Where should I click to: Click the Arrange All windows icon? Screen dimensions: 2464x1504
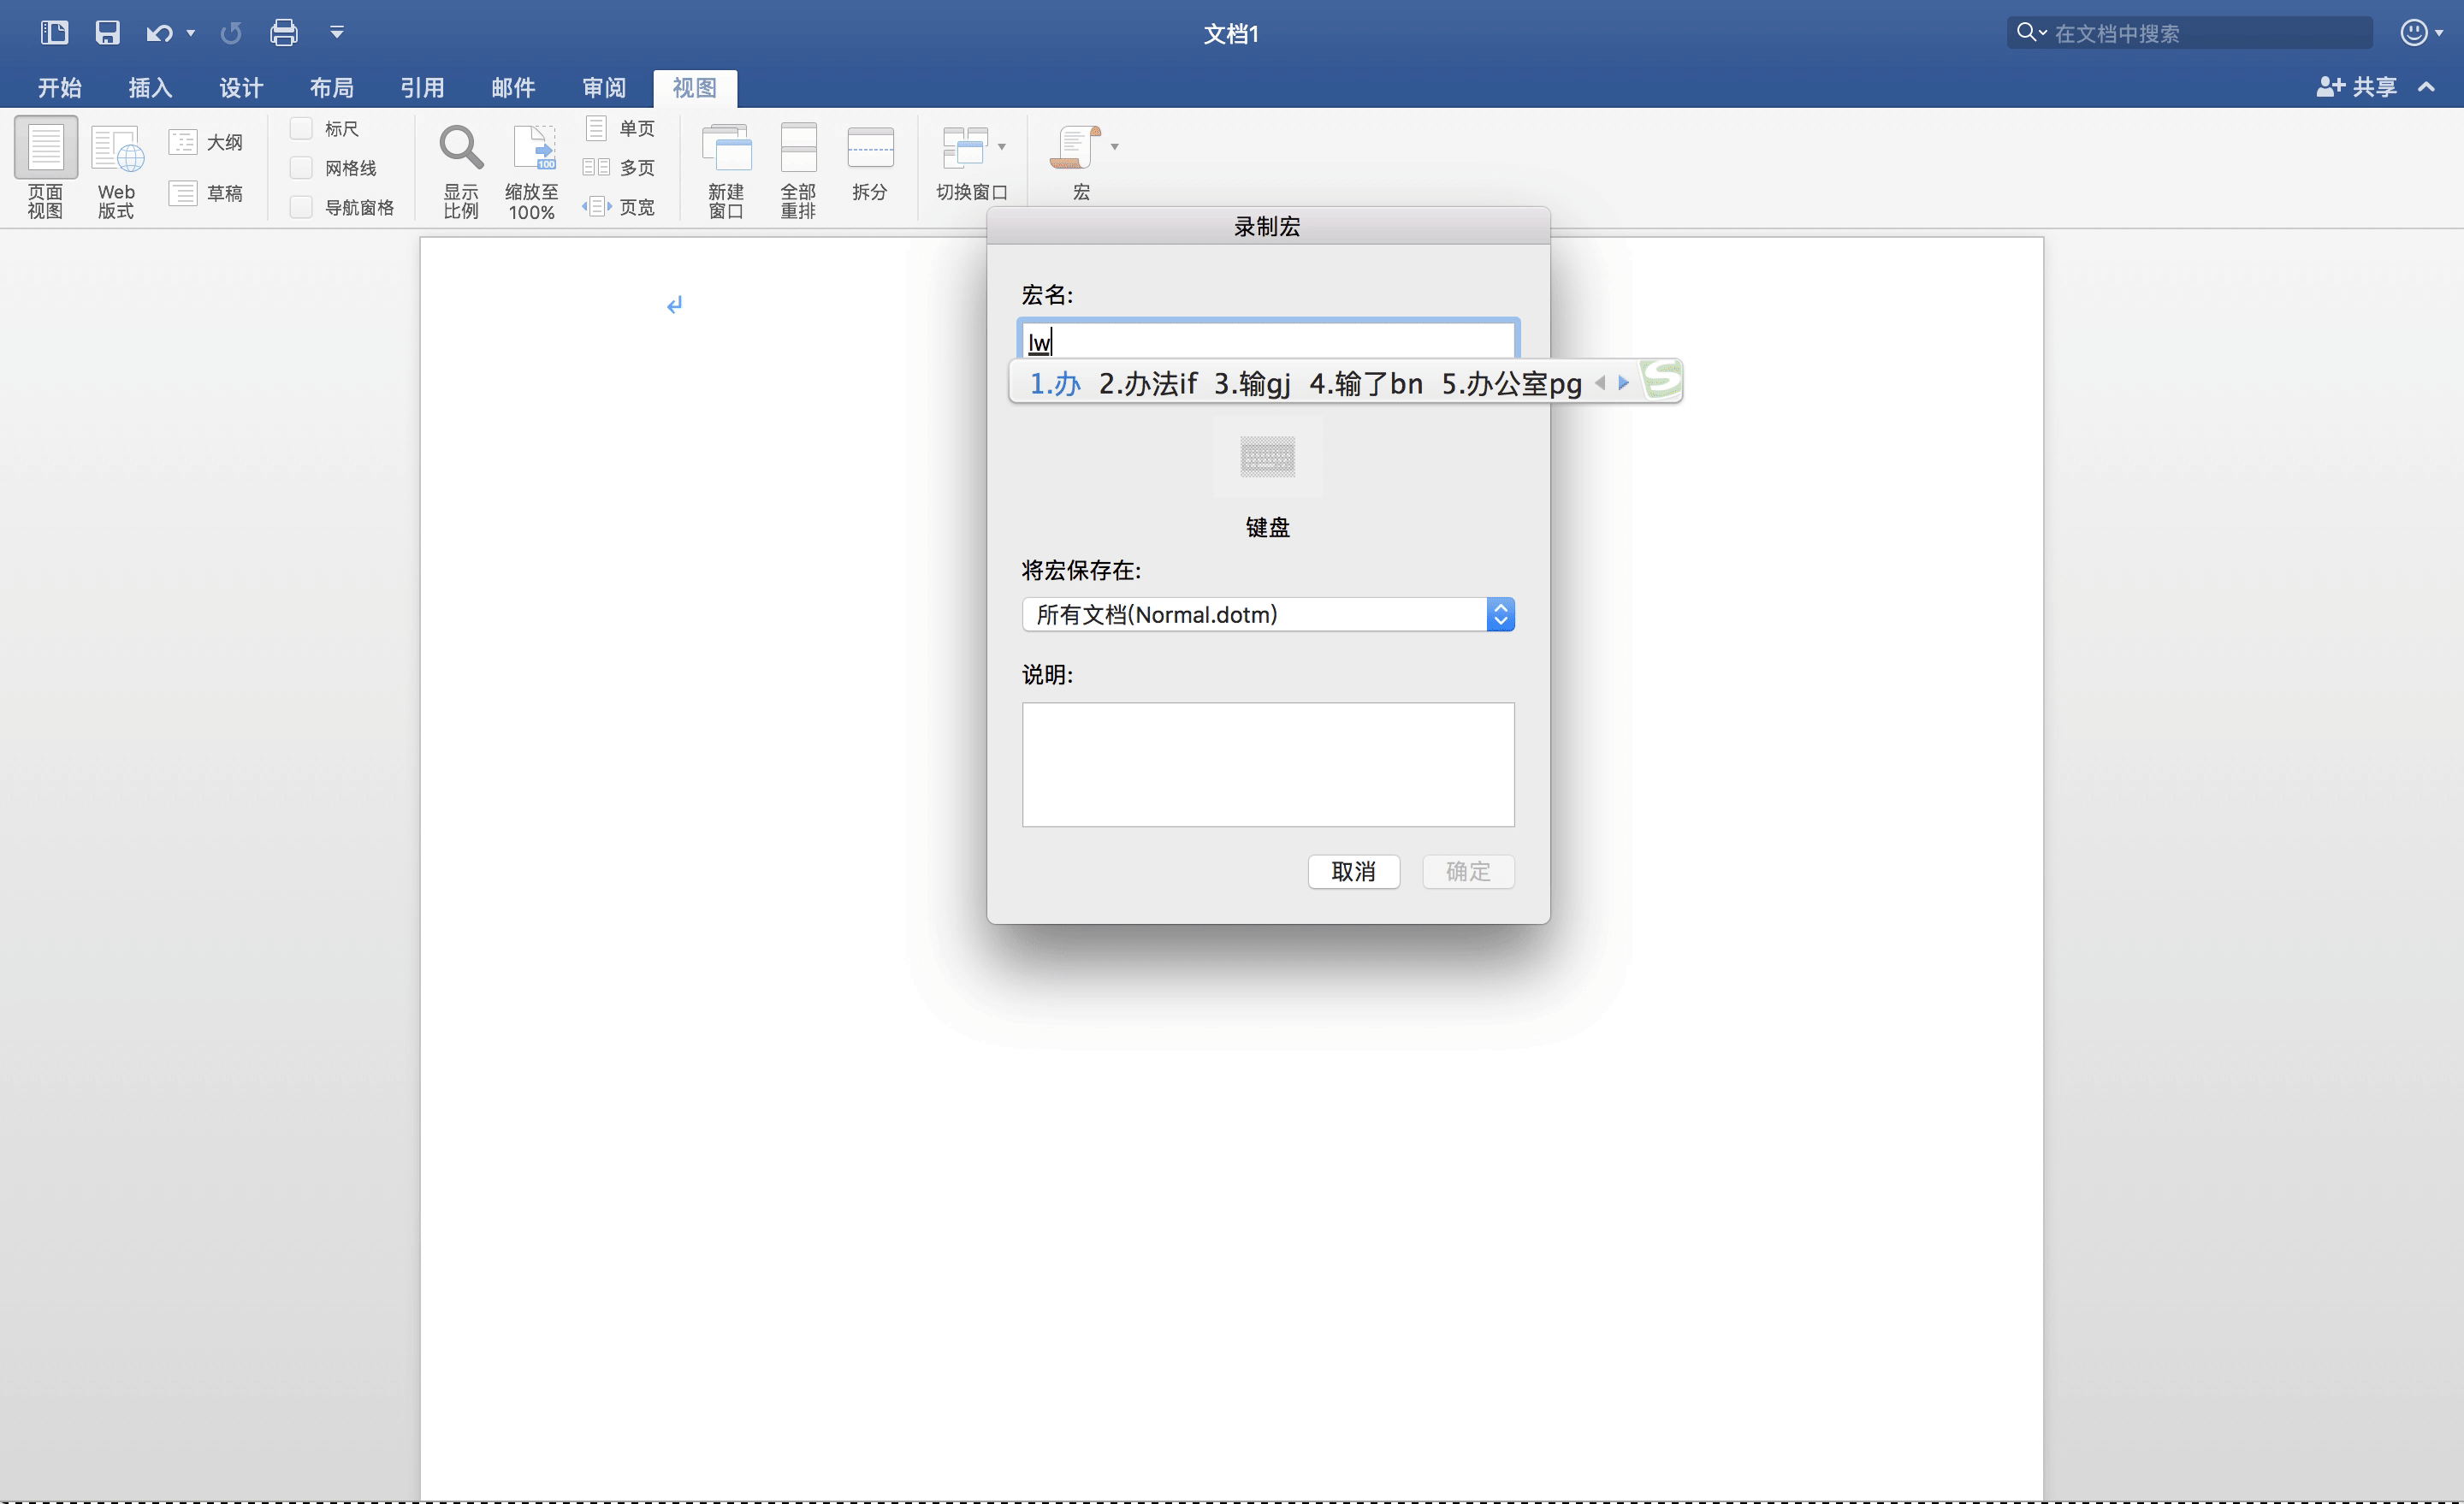click(x=798, y=148)
